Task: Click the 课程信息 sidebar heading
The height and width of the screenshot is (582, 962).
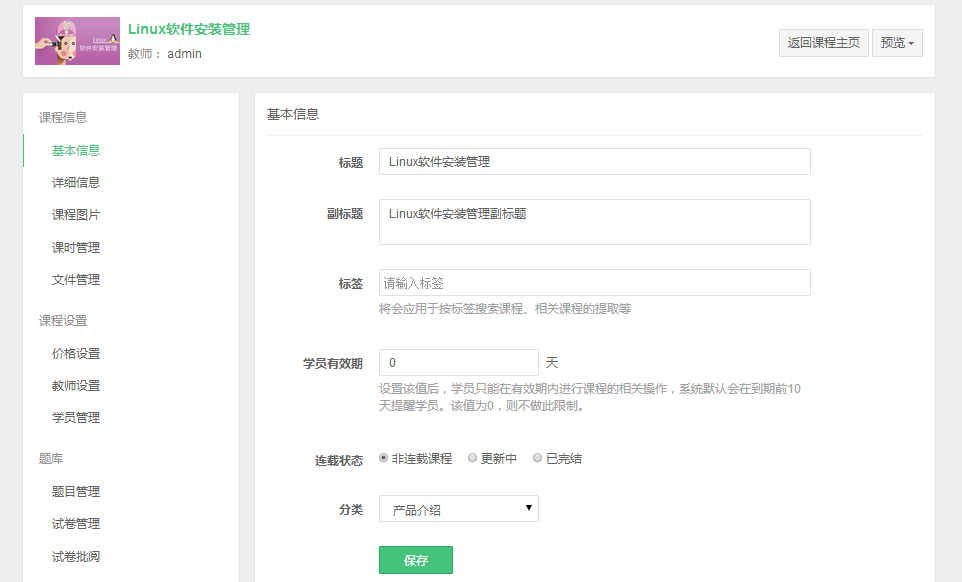Action: point(63,117)
